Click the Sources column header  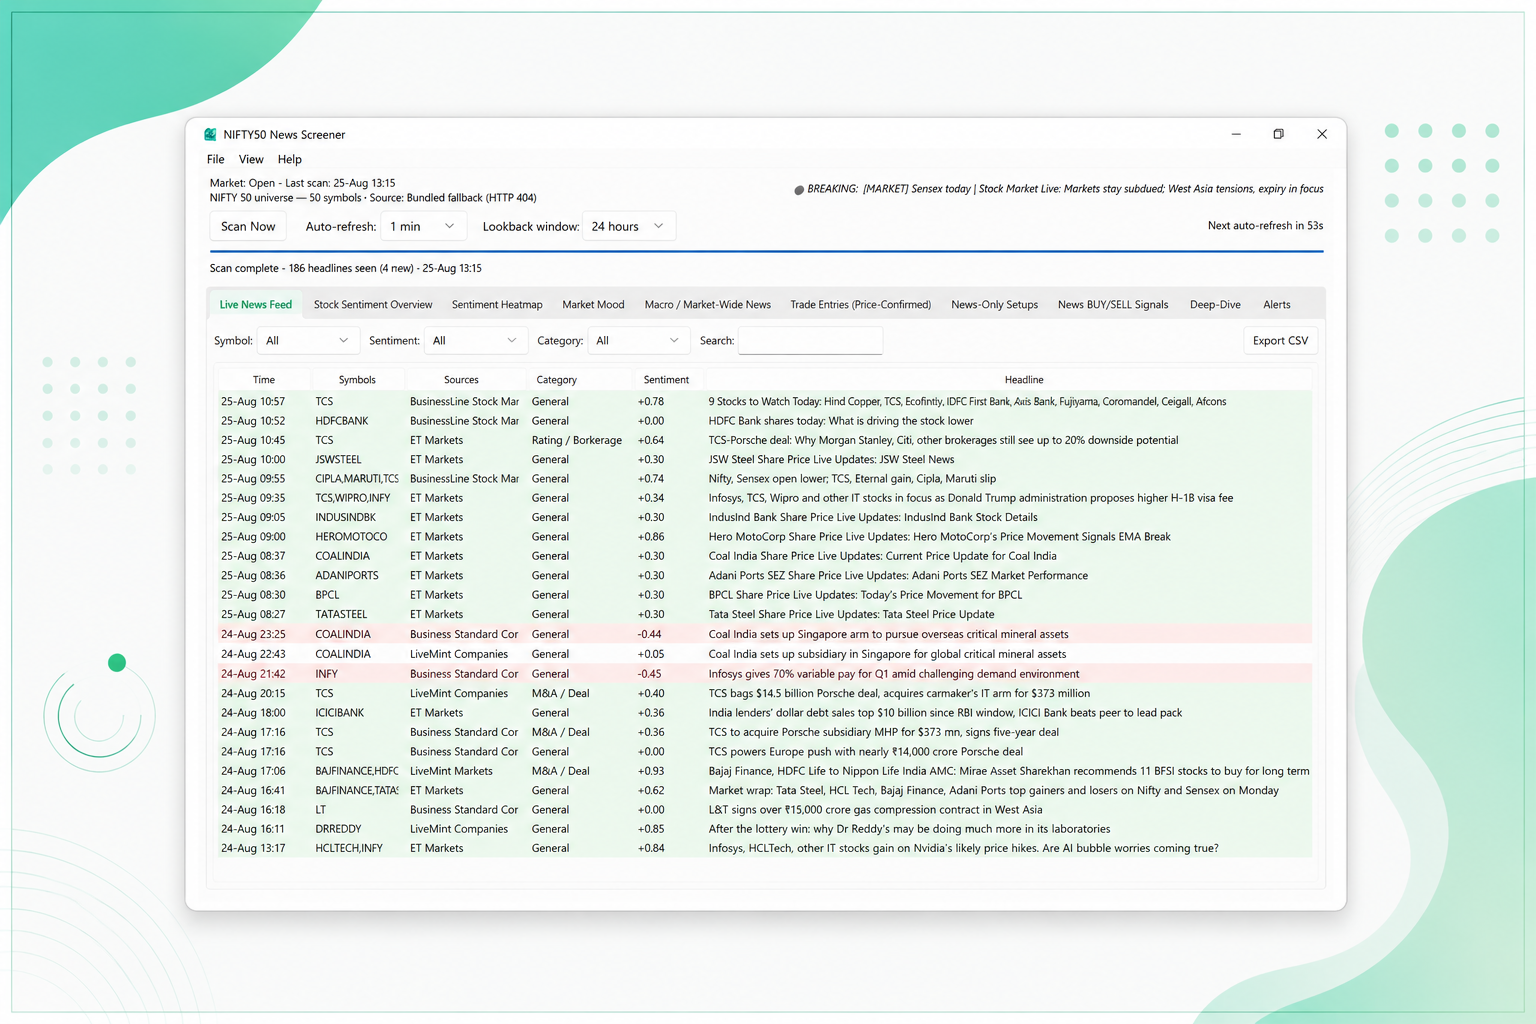tap(461, 380)
